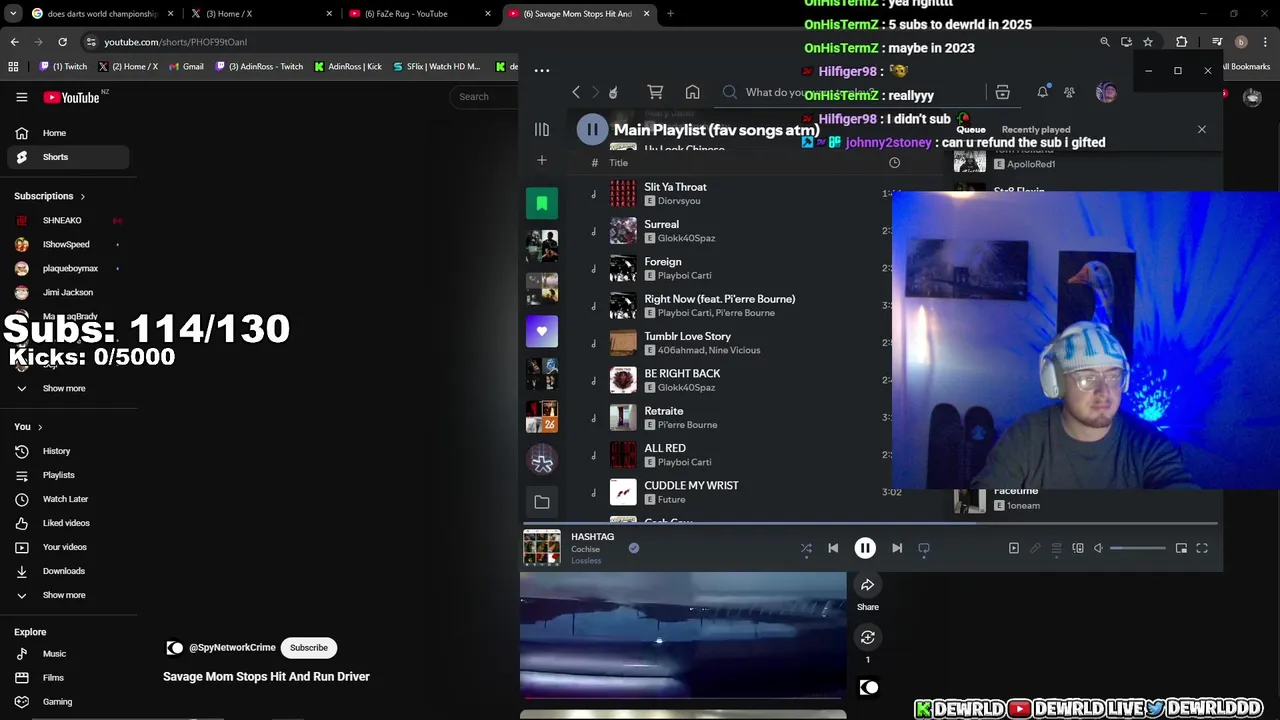Viewport: 1280px width, 720px height.
Task: Pause the HASHTAG track in the player bar
Action: [x=865, y=548]
